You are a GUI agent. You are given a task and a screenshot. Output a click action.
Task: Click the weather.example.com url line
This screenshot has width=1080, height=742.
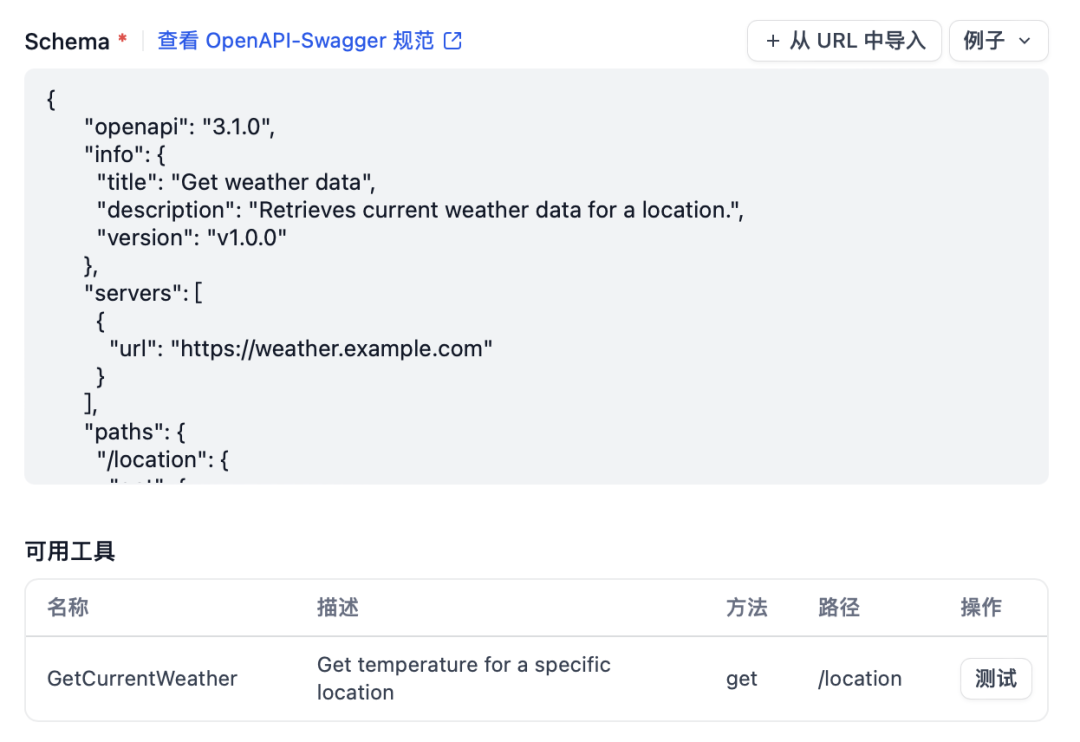(x=301, y=349)
